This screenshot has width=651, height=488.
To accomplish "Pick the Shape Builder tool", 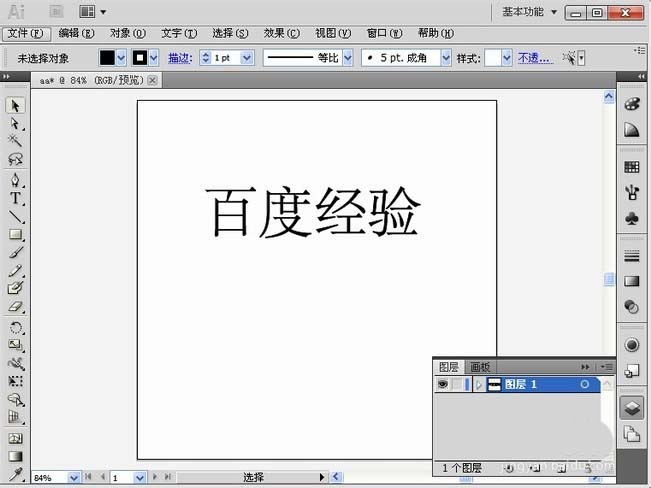I will pos(15,399).
